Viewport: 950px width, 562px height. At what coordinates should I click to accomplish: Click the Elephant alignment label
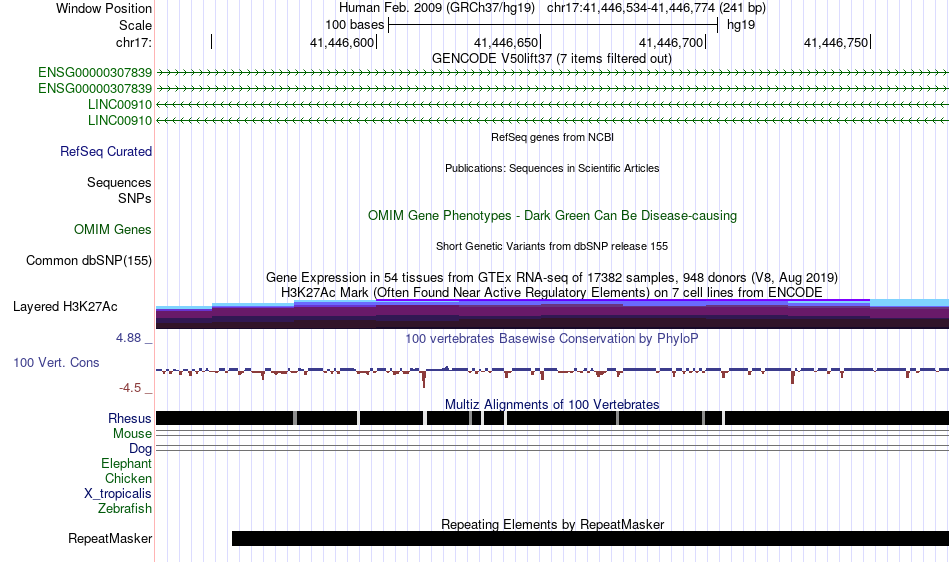coord(127,463)
